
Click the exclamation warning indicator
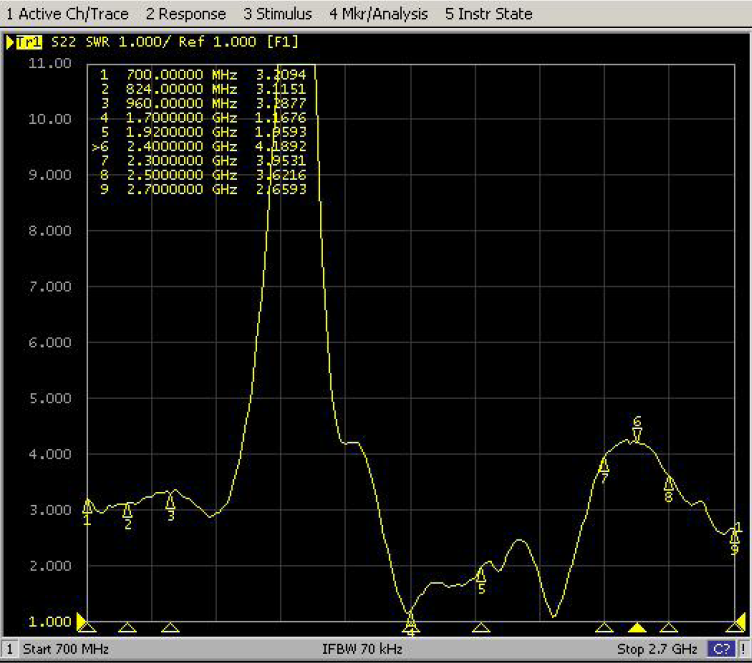pyautogui.click(x=743, y=650)
